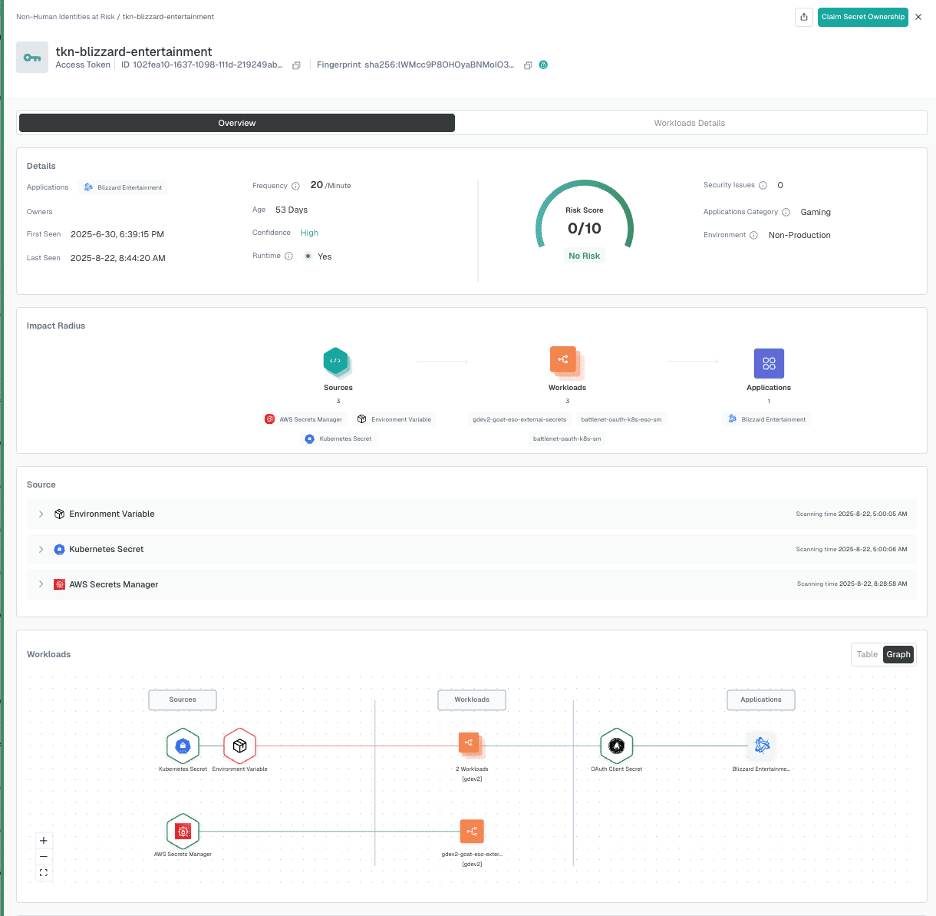Switch to the Workloads Details tab

point(691,122)
